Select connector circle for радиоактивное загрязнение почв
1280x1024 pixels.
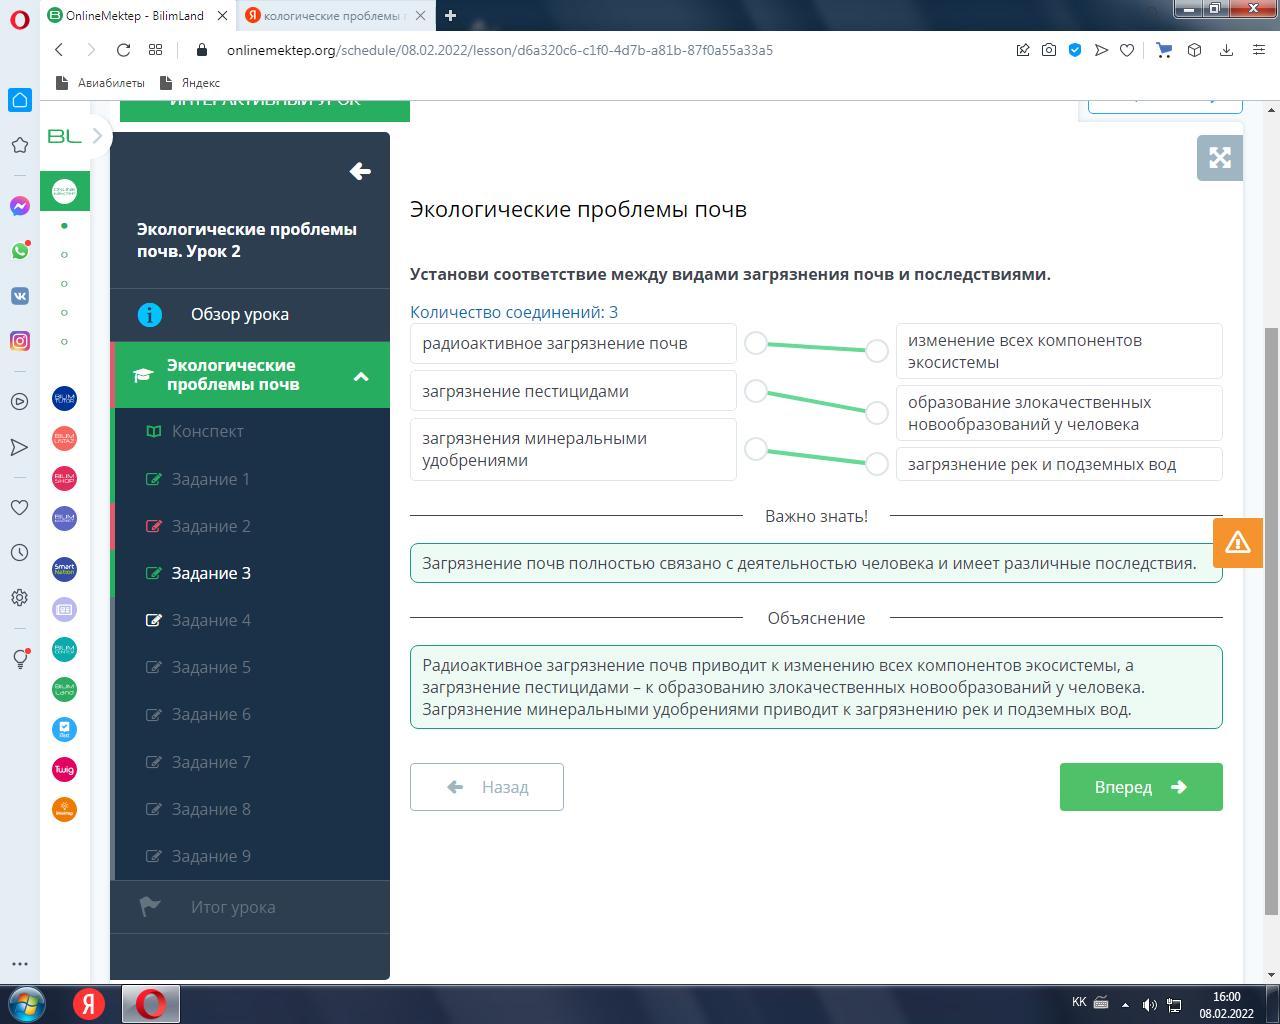[x=756, y=343]
